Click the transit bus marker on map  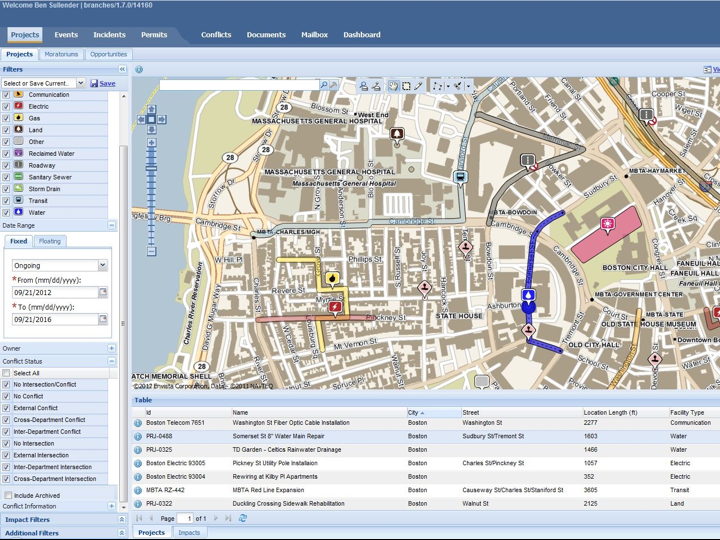[x=460, y=177]
